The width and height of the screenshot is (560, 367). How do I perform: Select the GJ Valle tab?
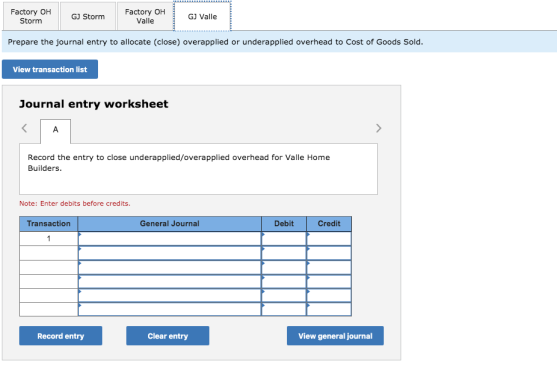click(x=202, y=16)
